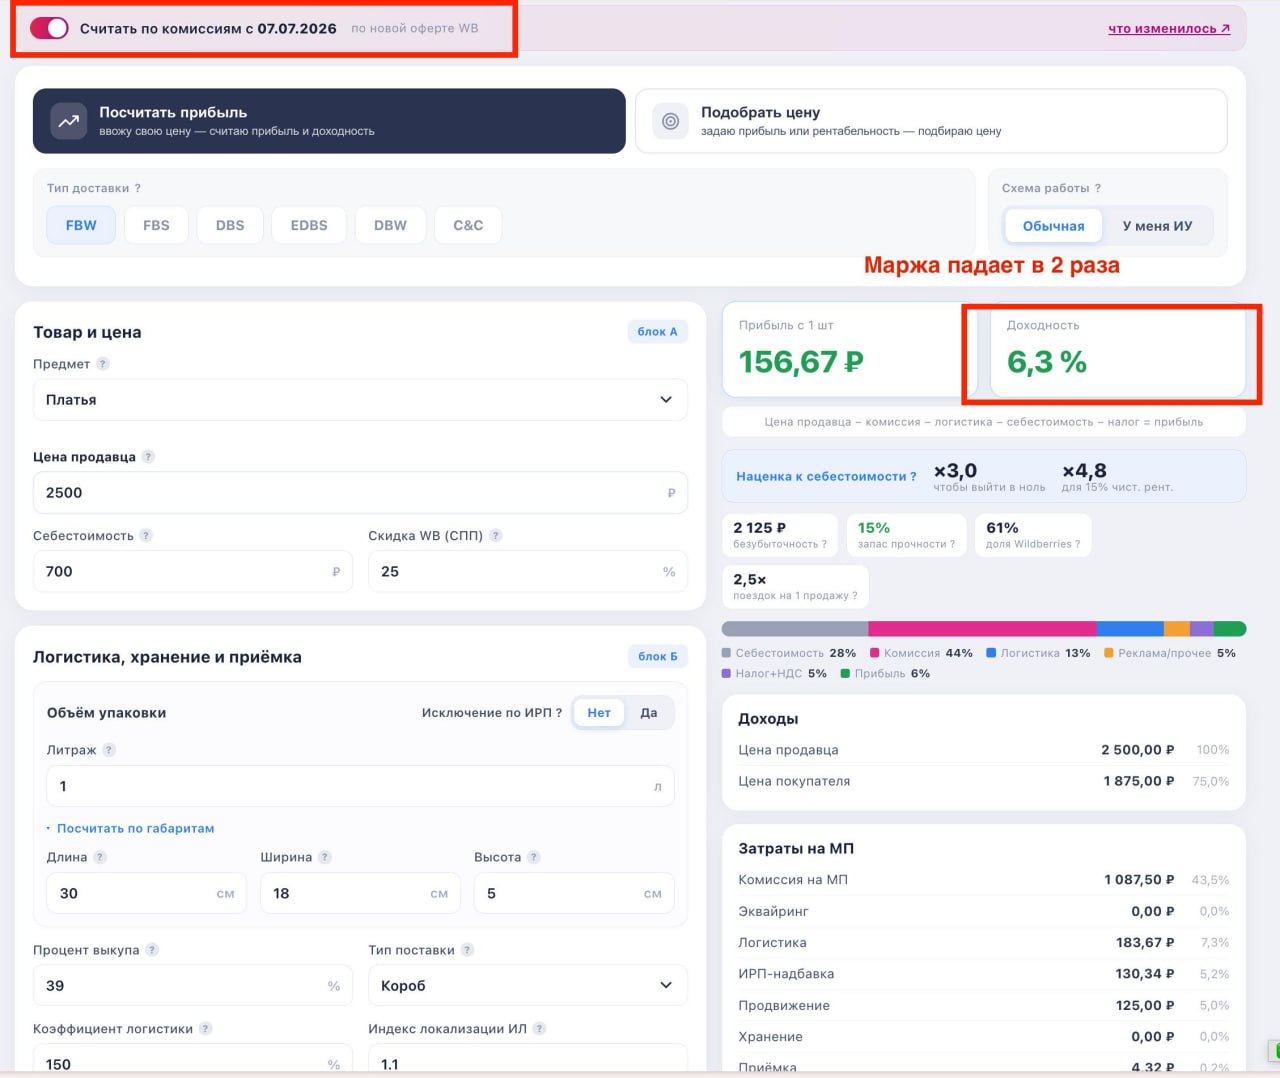Image resolution: width=1280 pixels, height=1078 pixels.
Task: Open the Тип поставки Короб dropdown
Action: [x=528, y=986]
